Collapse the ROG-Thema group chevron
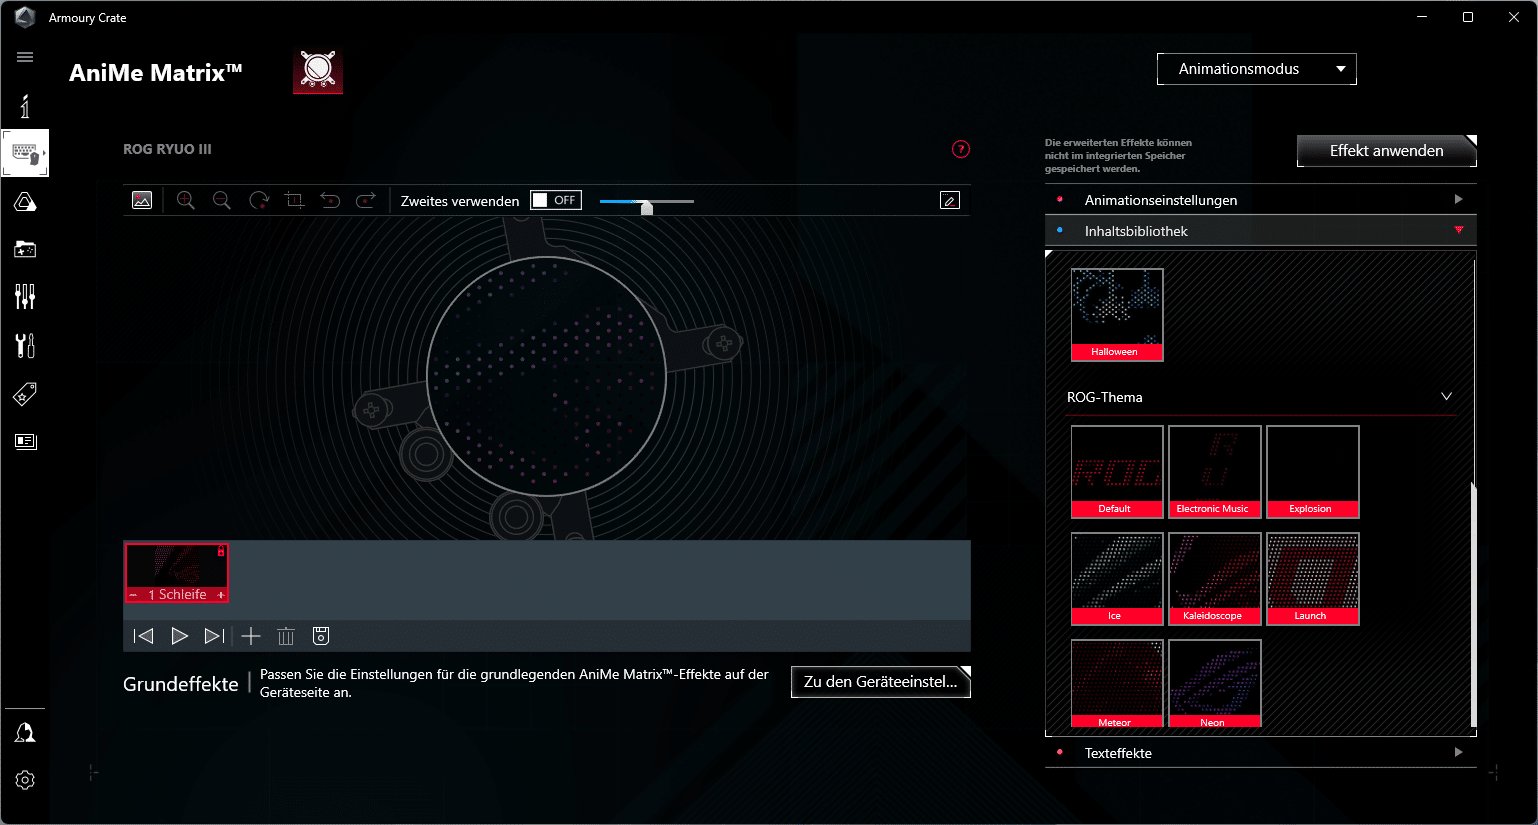The image size is (1538, 825). (1446, 397)
